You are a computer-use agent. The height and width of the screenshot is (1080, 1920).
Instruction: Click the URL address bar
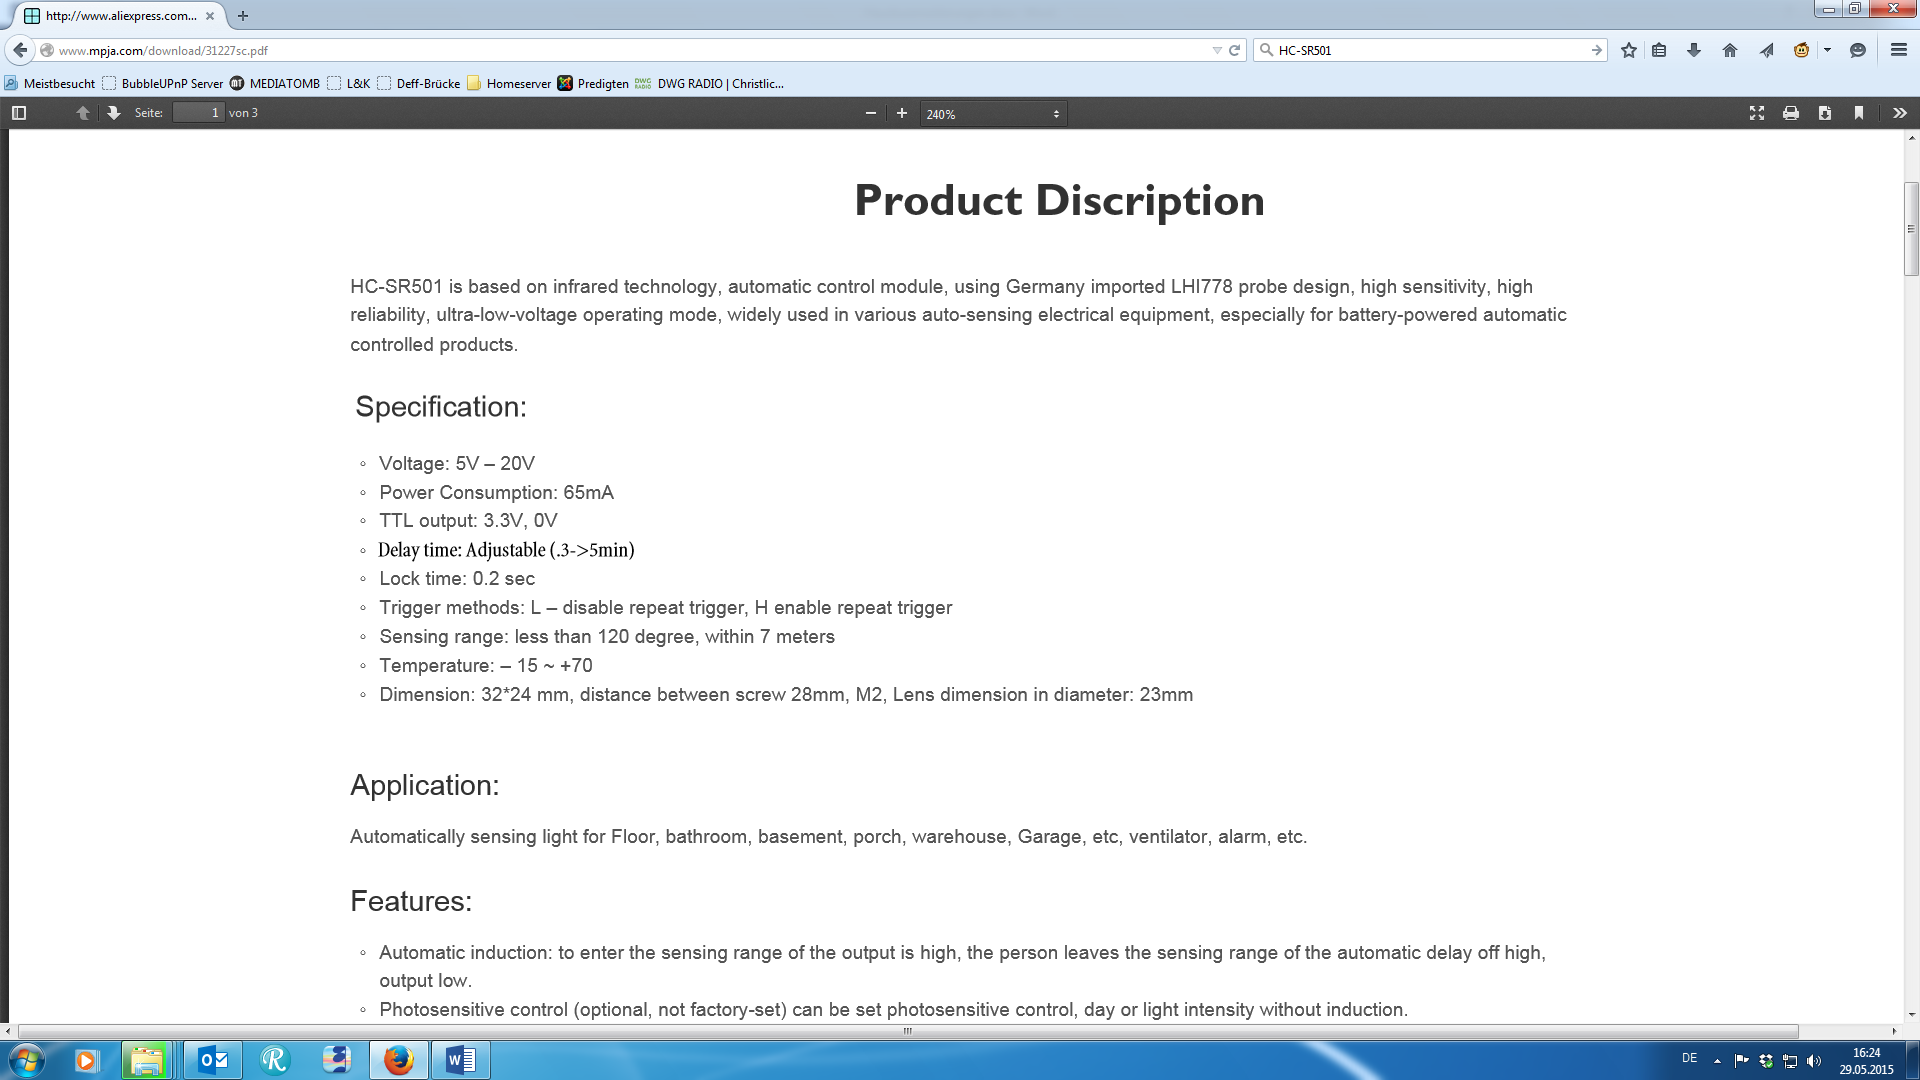coord(630,50)
